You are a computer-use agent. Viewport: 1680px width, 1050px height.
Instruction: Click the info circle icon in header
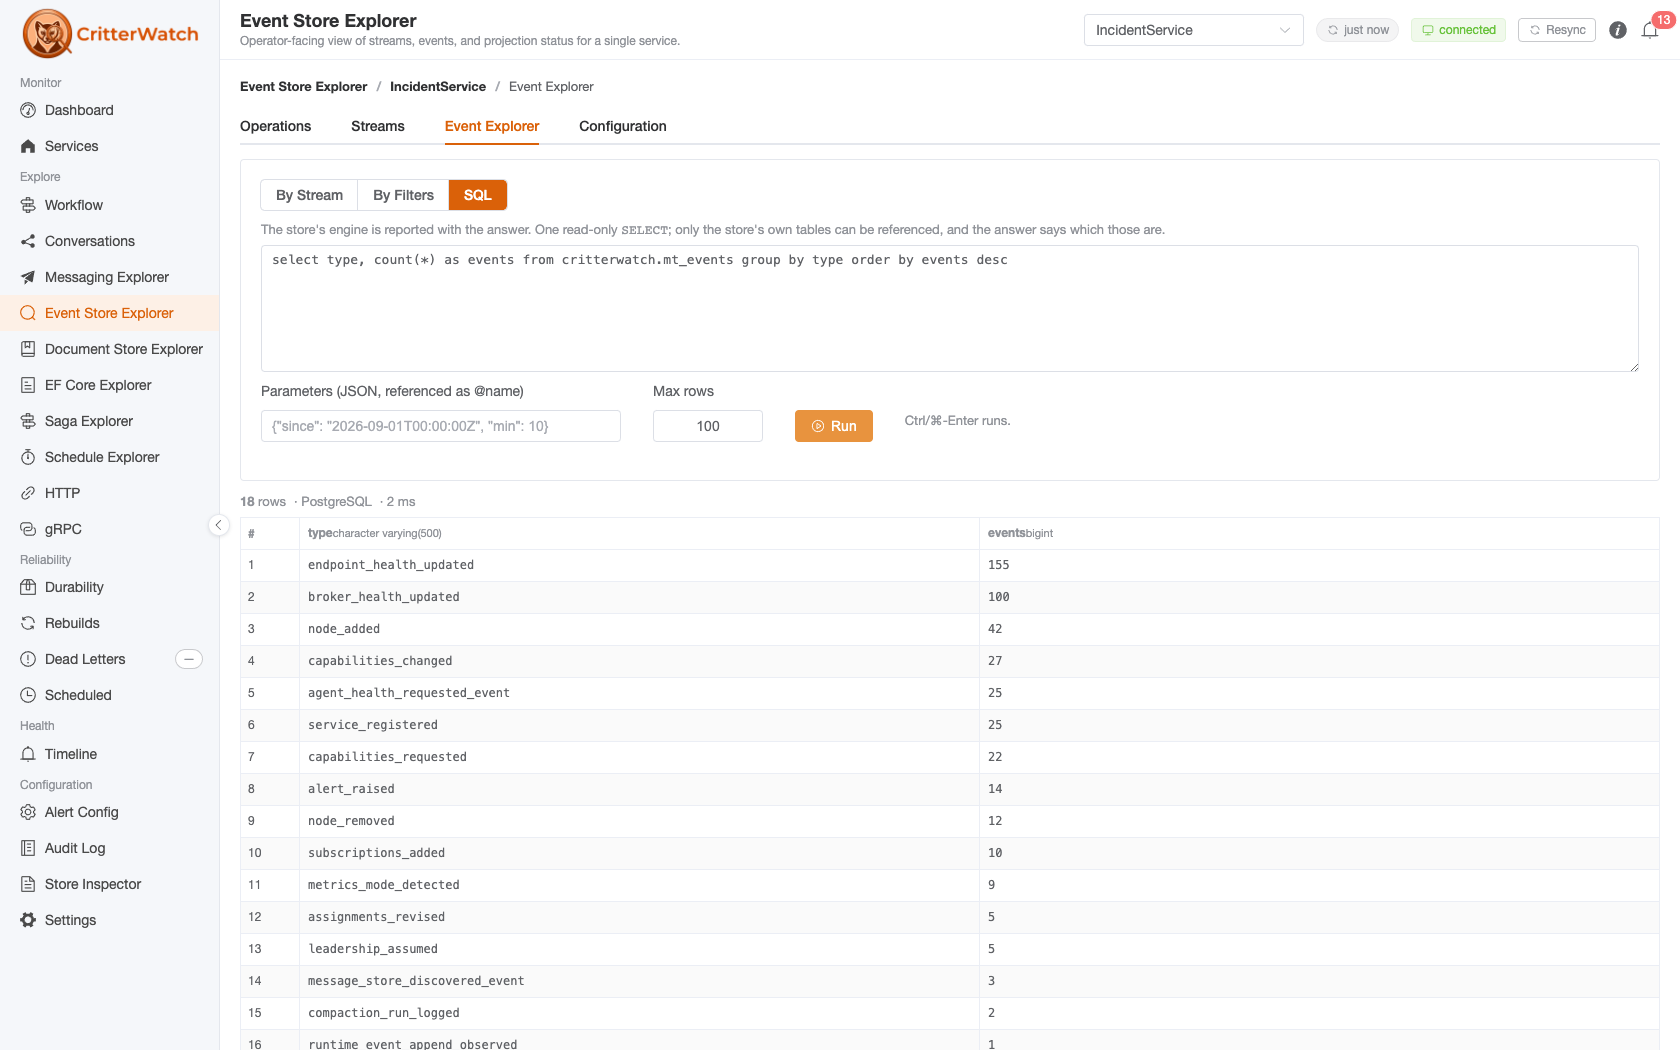[x=1618, y=30]
